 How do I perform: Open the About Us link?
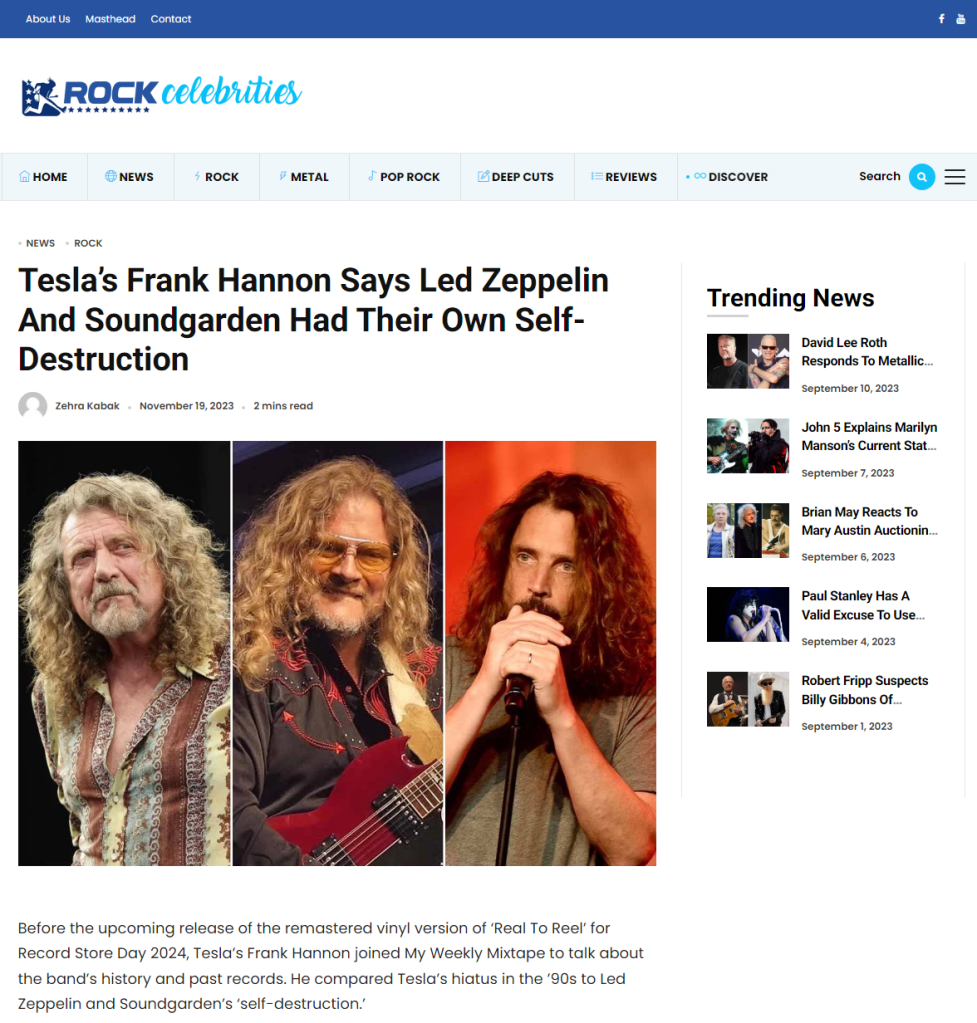click(x=48, y=19)
